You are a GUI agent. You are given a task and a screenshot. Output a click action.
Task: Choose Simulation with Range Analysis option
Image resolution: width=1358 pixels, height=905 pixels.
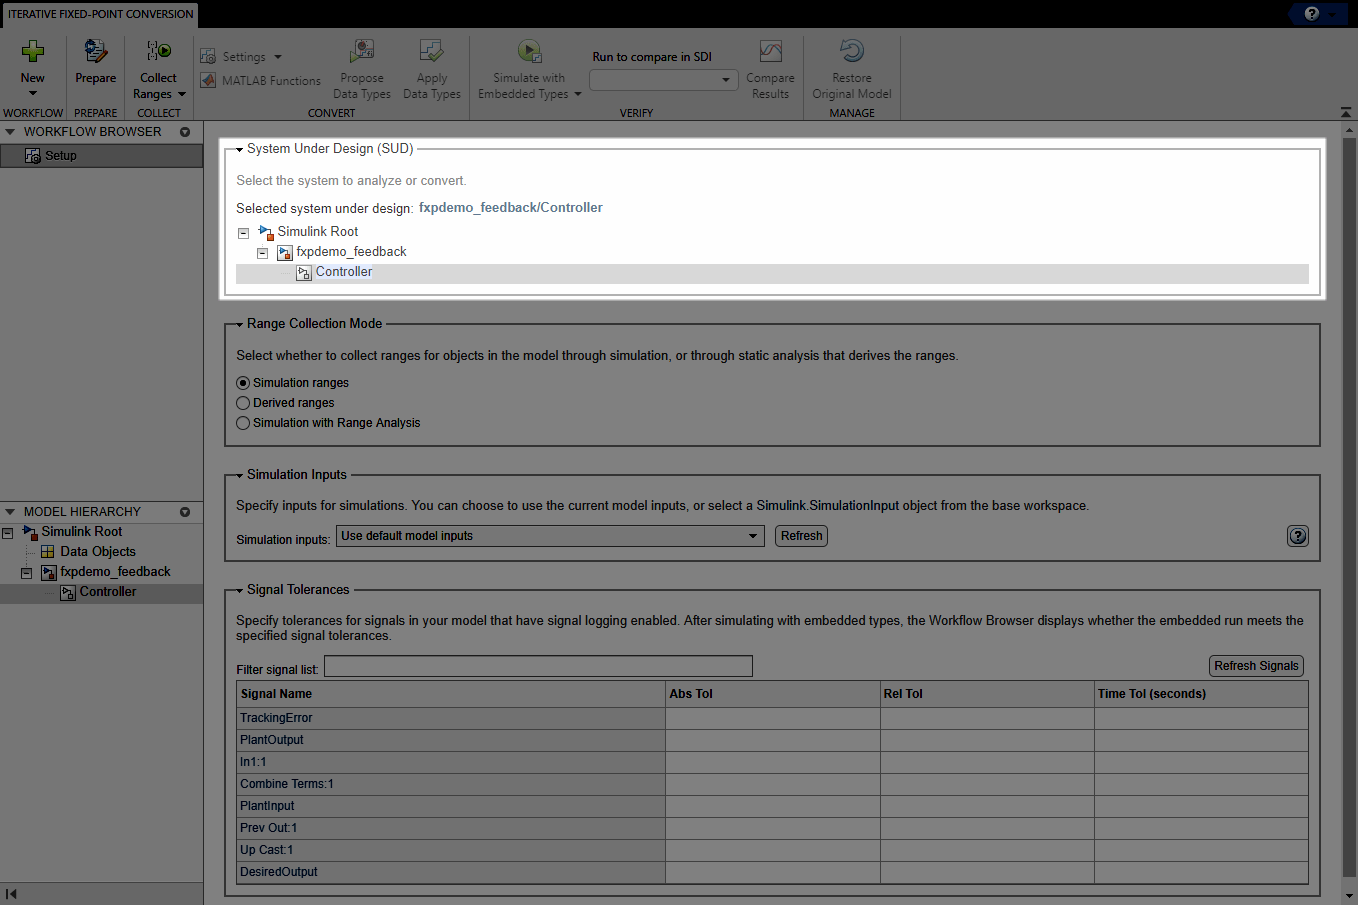(242, 422)
